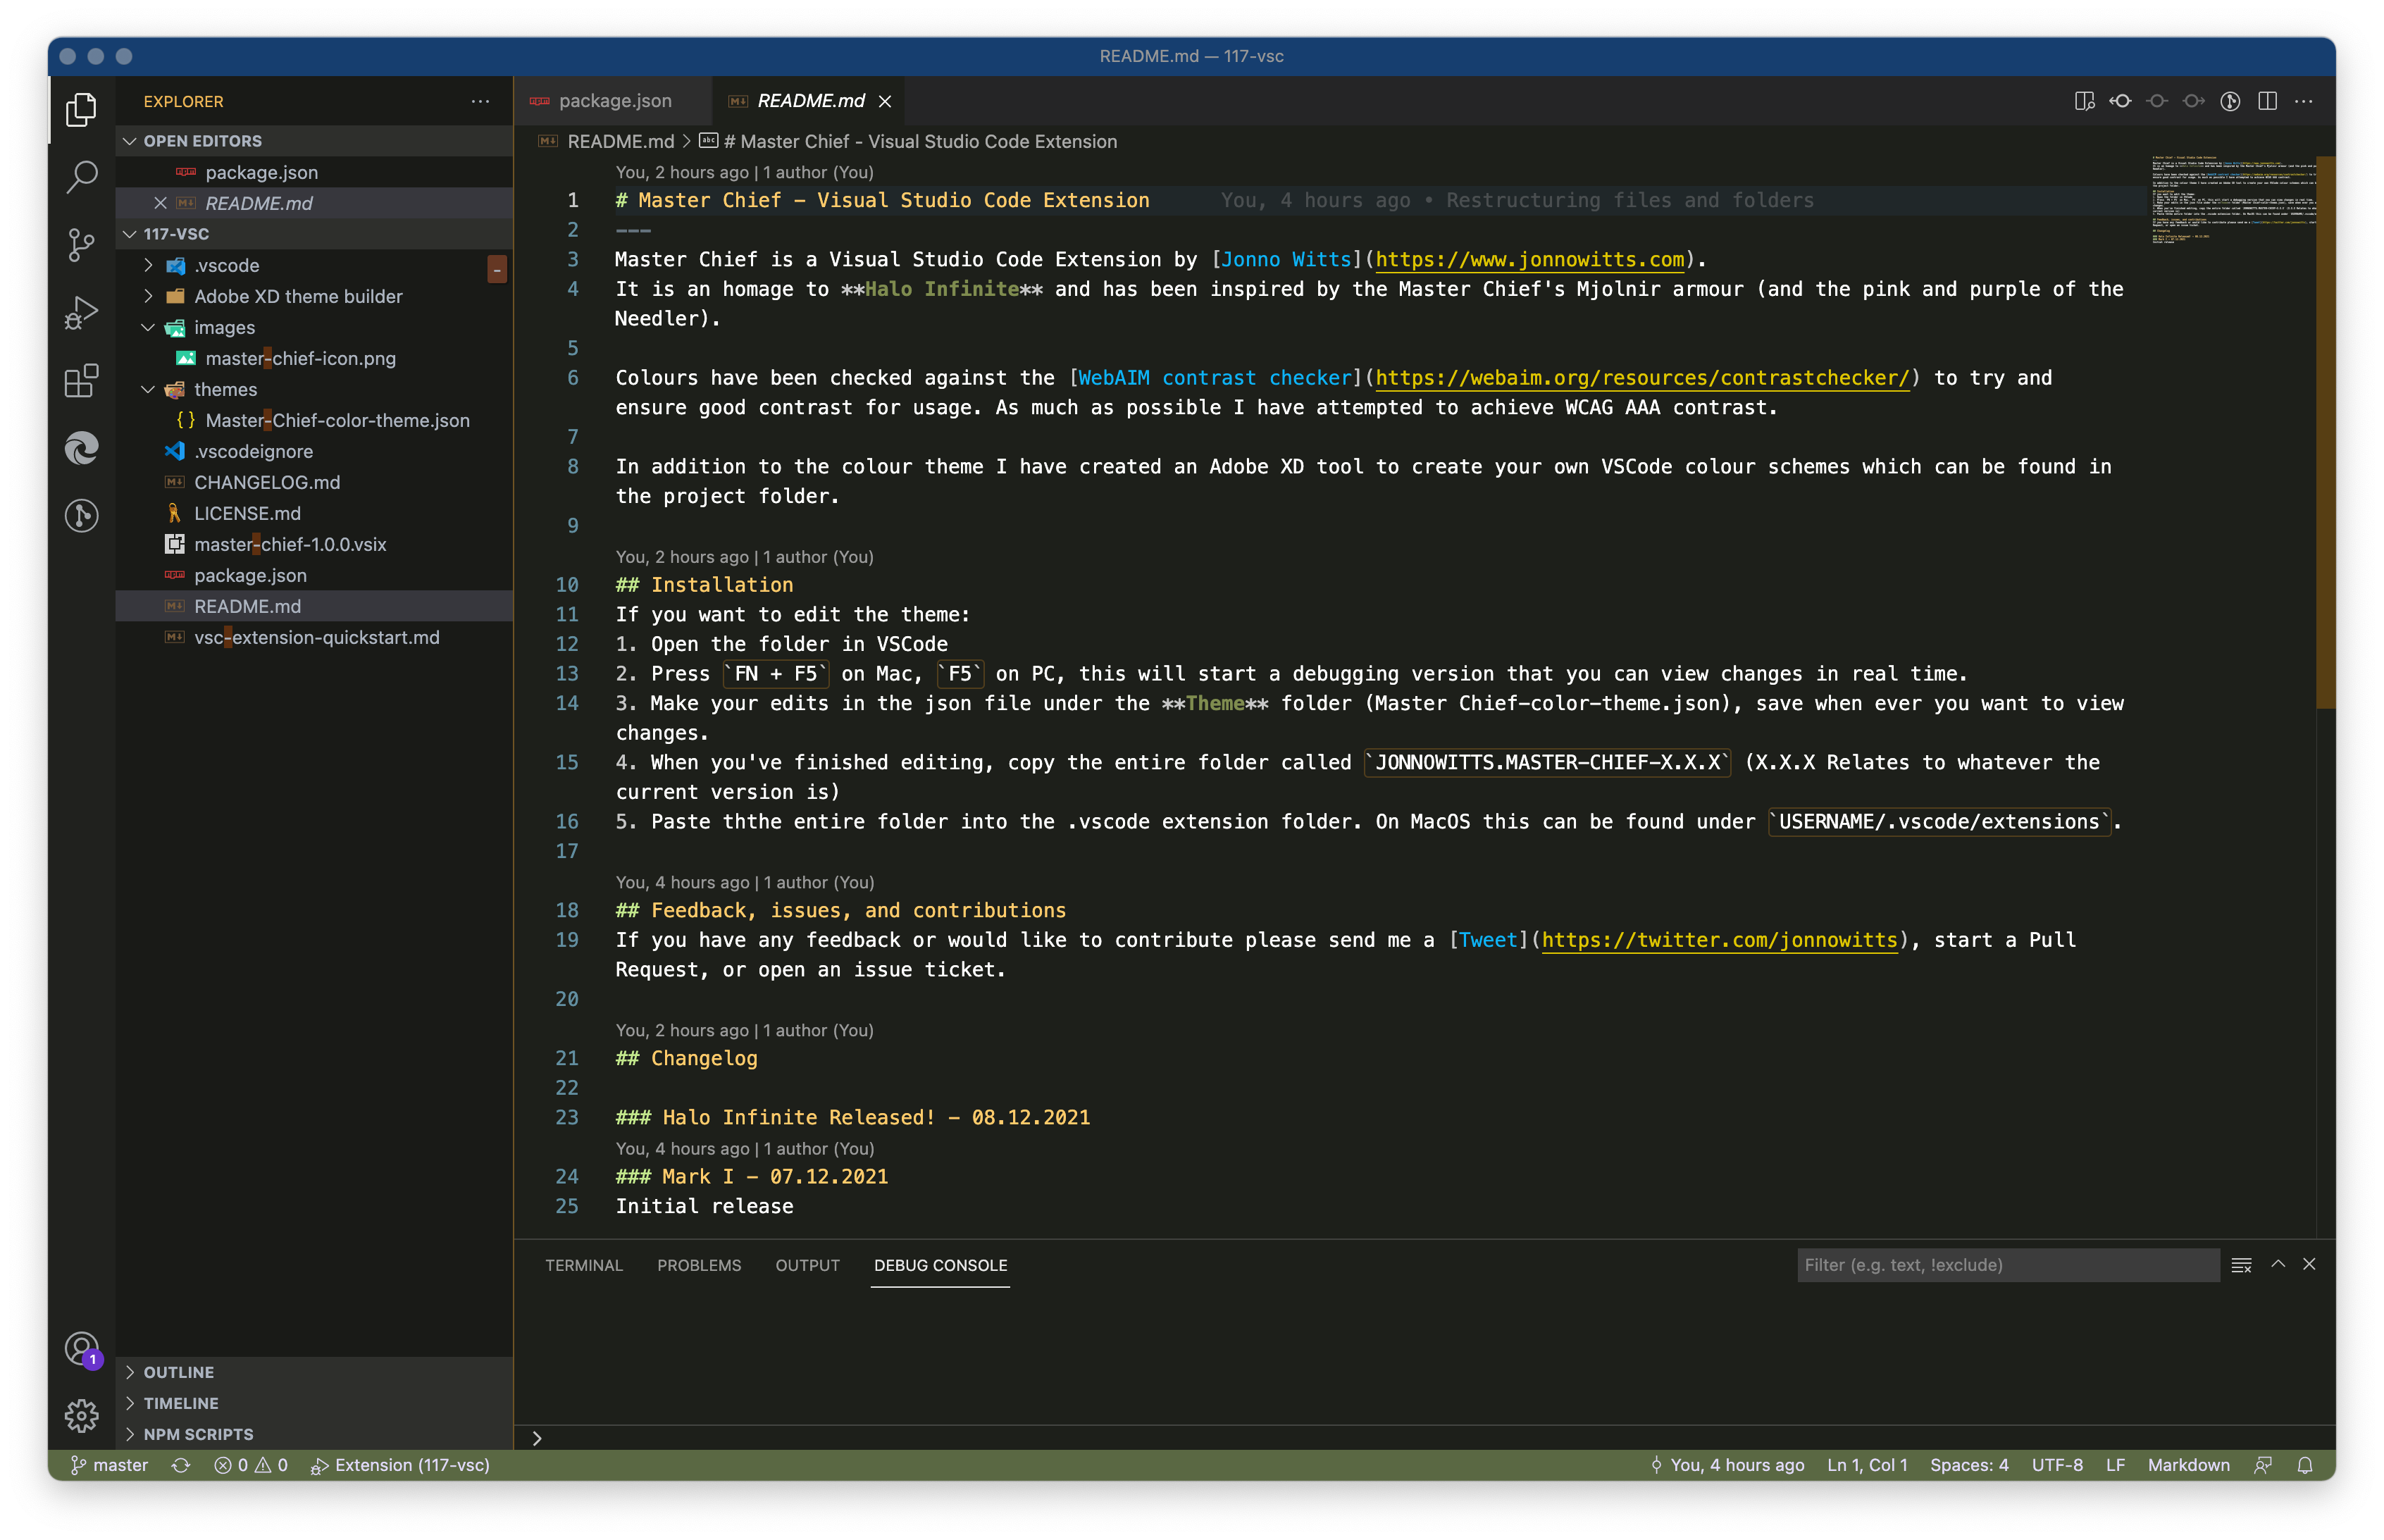Select README.md breadcrumb item
Viewport: 2384px width, 1540px height.
pyautogui.click(x=607, y=142)
